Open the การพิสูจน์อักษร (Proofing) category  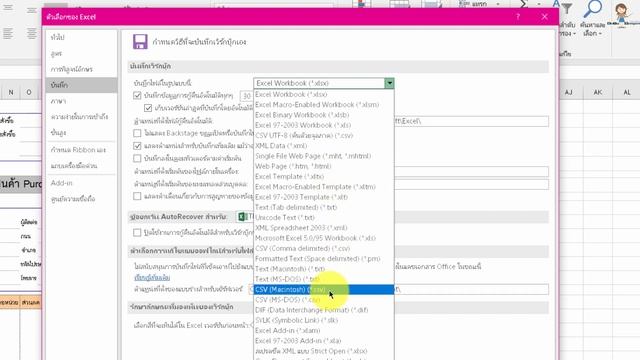pos(82,69)
